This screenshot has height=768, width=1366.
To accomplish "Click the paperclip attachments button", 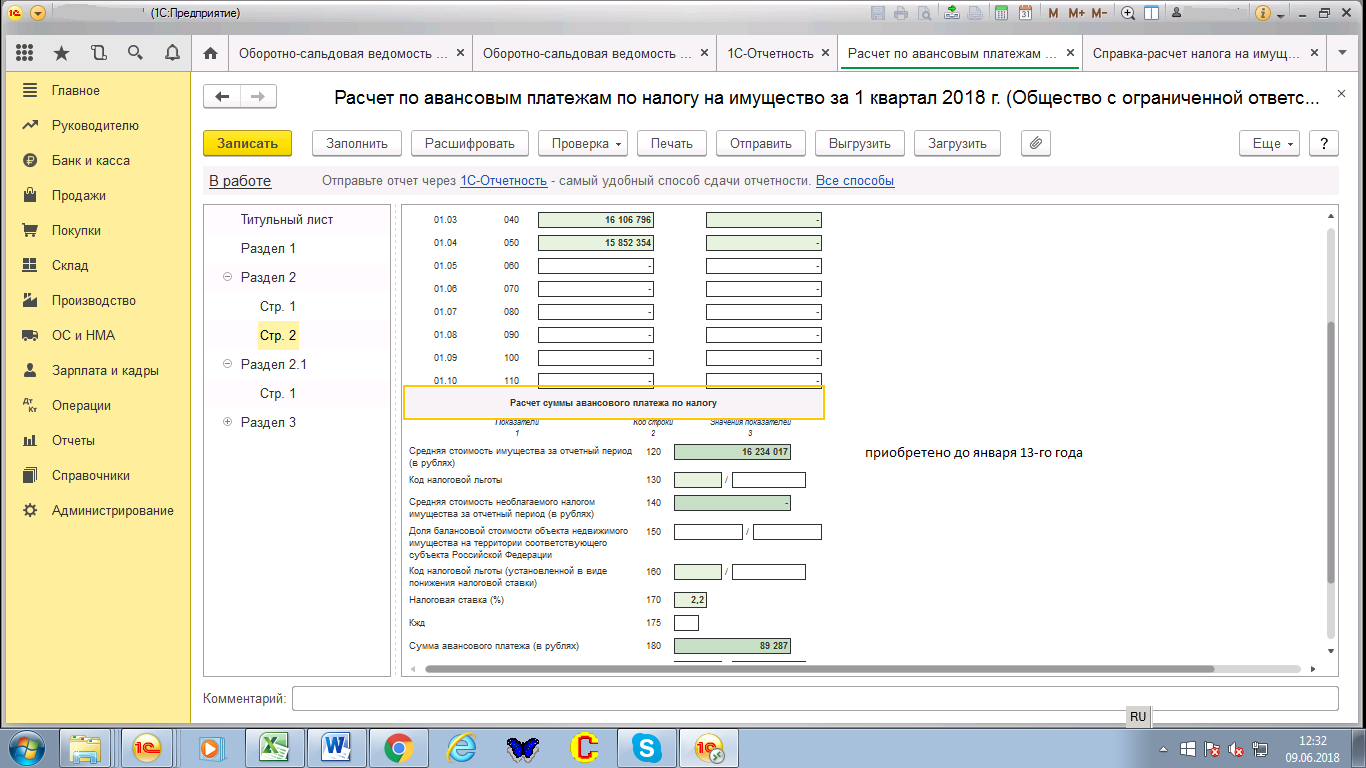I will pos(1036,143).
